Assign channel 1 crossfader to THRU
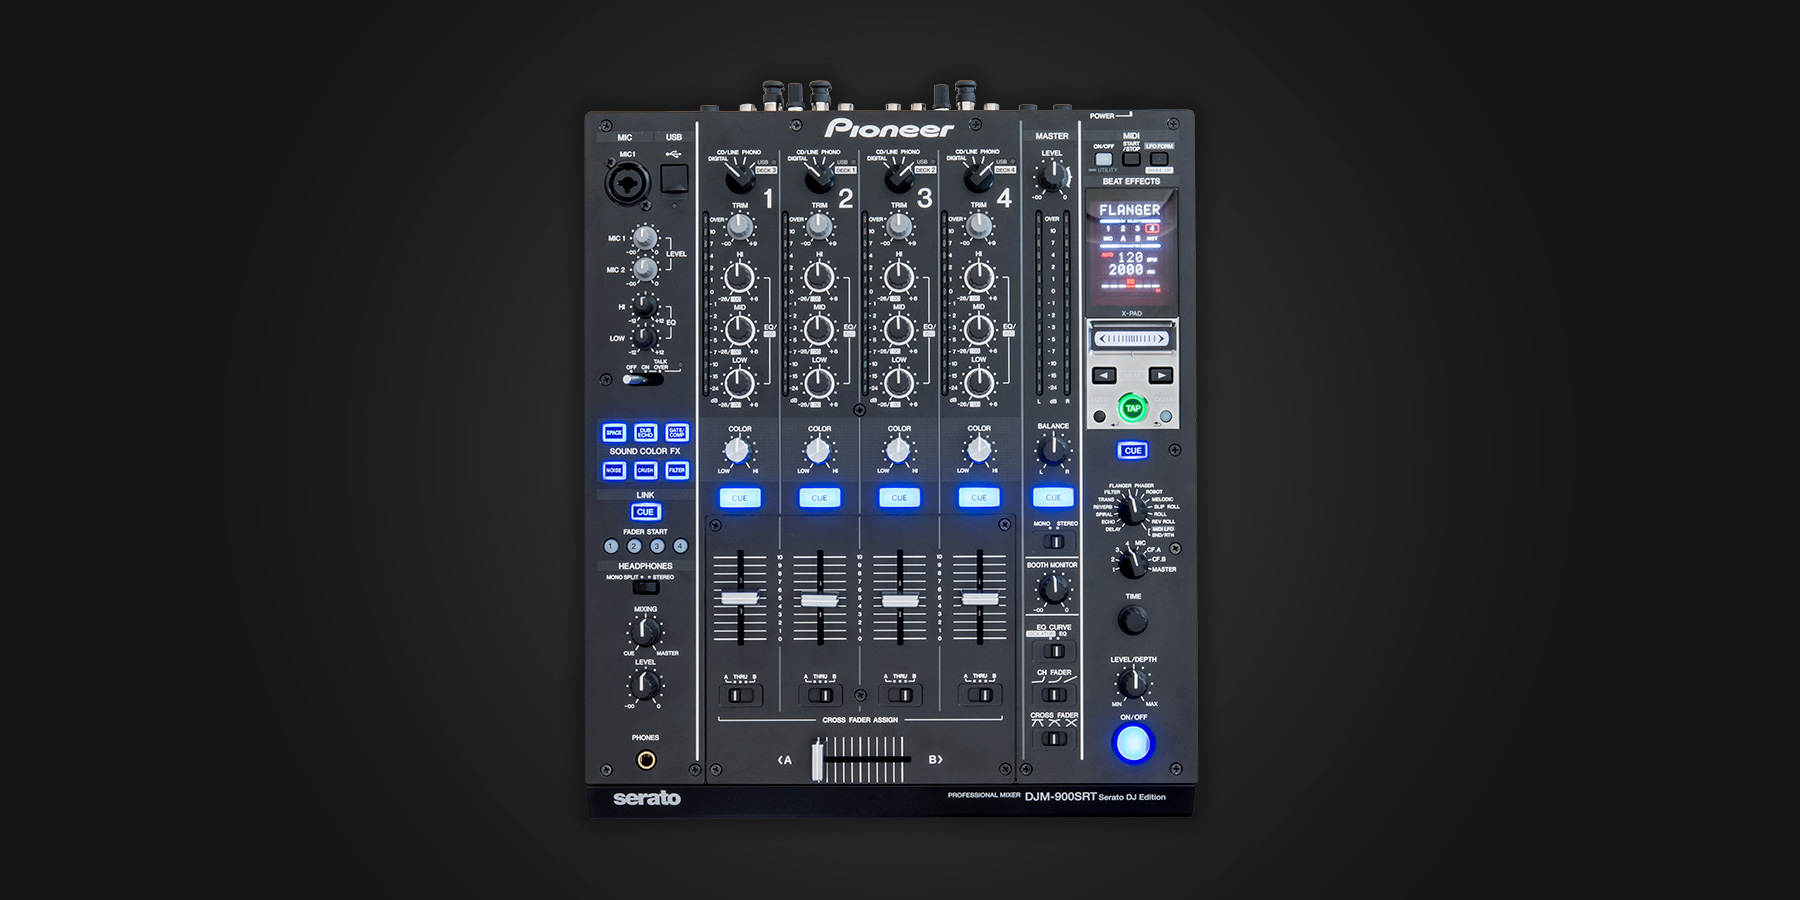The width and height of the screenshot is (1800, 900). (740, 694)
